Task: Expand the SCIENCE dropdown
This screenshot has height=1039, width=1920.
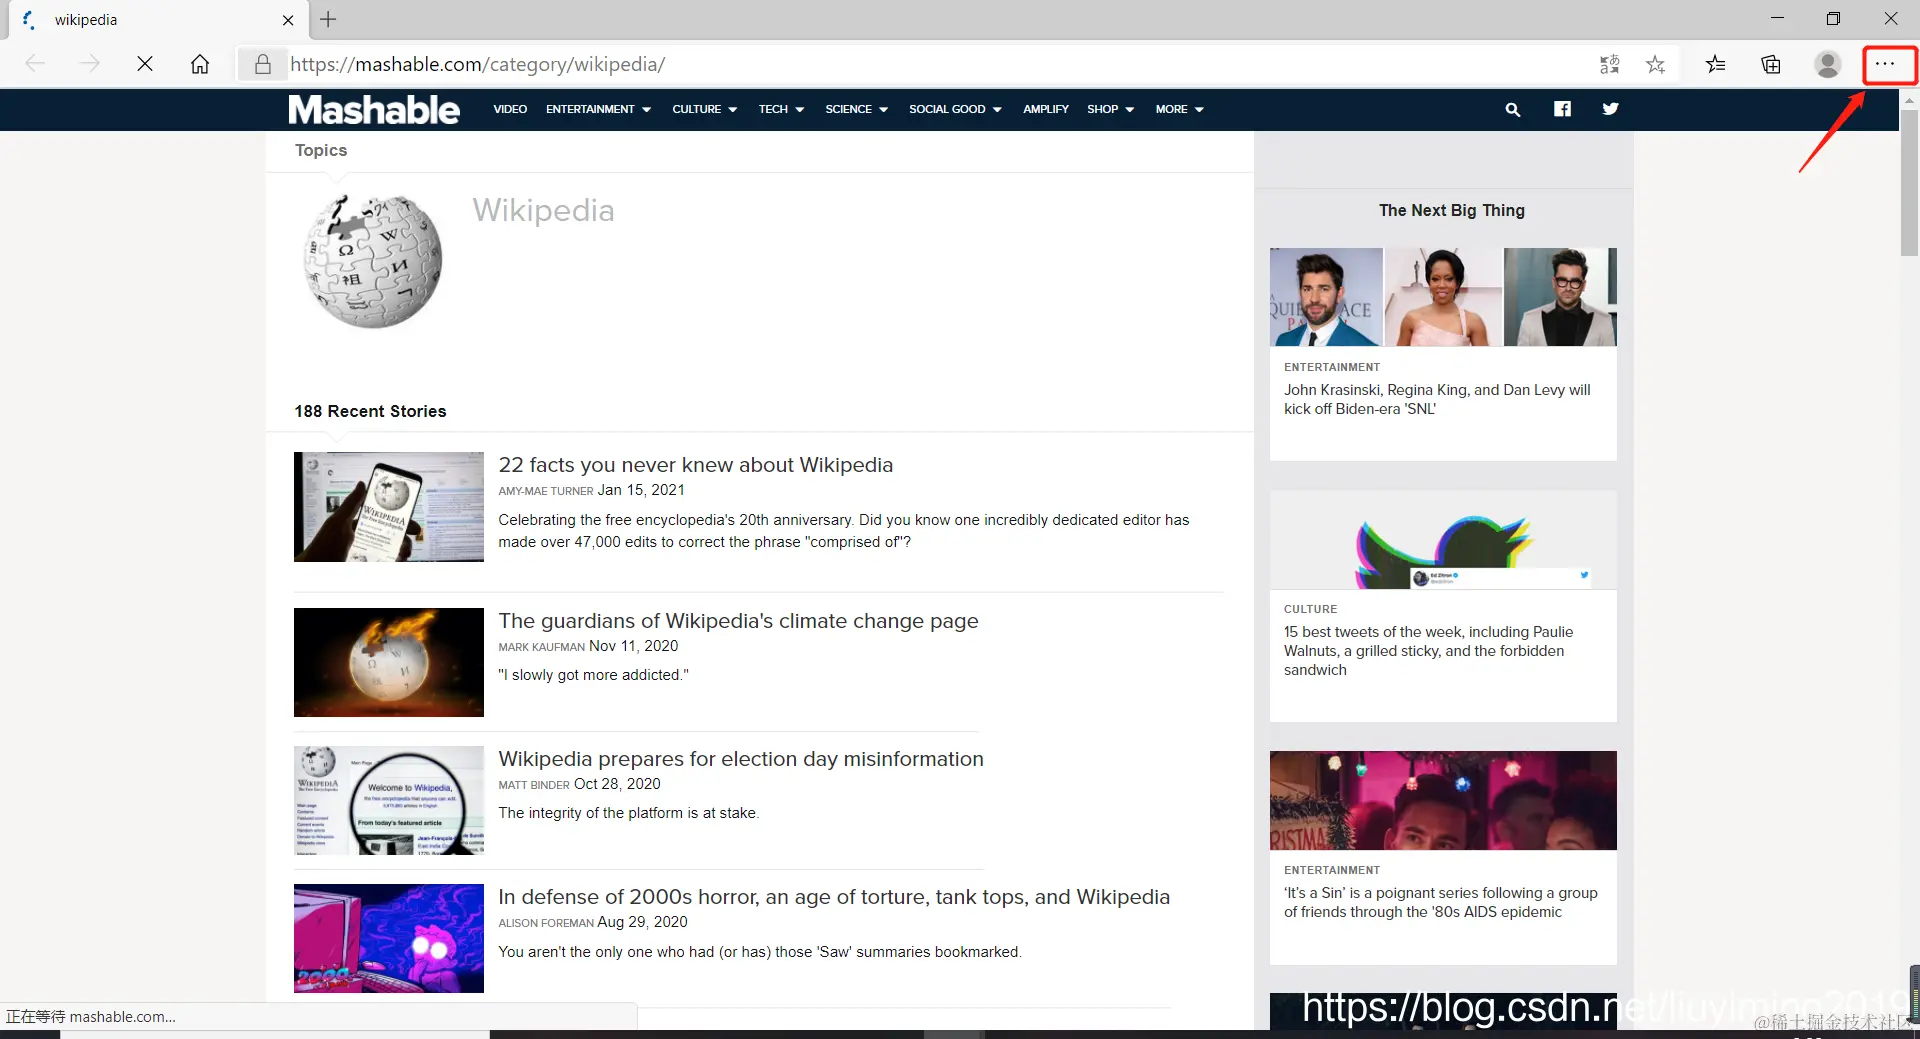Action: [x=856, y=109]
